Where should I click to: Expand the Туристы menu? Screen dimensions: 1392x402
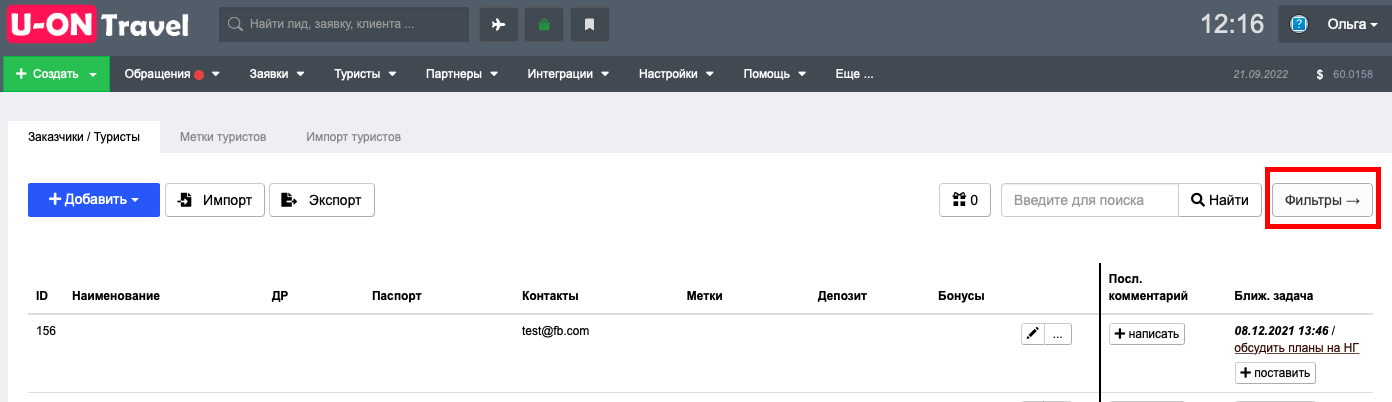click(x=366, y=74)
